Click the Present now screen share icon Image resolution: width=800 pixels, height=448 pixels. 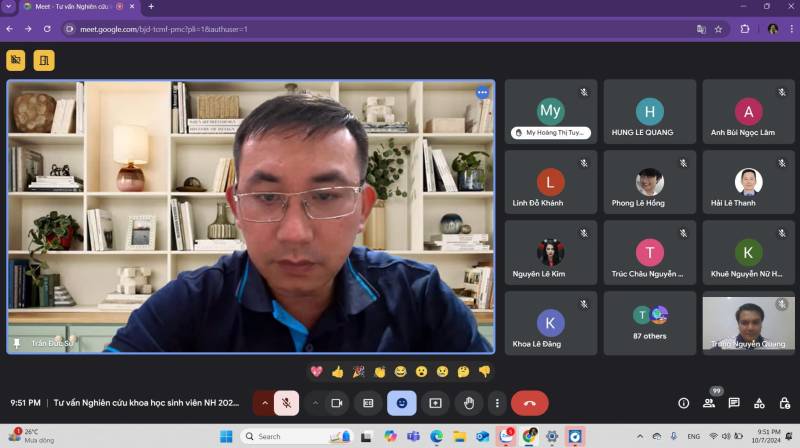tap(435, 403)
